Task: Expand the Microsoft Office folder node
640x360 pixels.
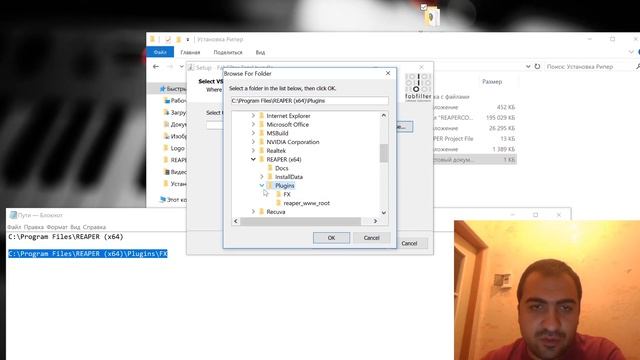Action: (x=253, y=124)
